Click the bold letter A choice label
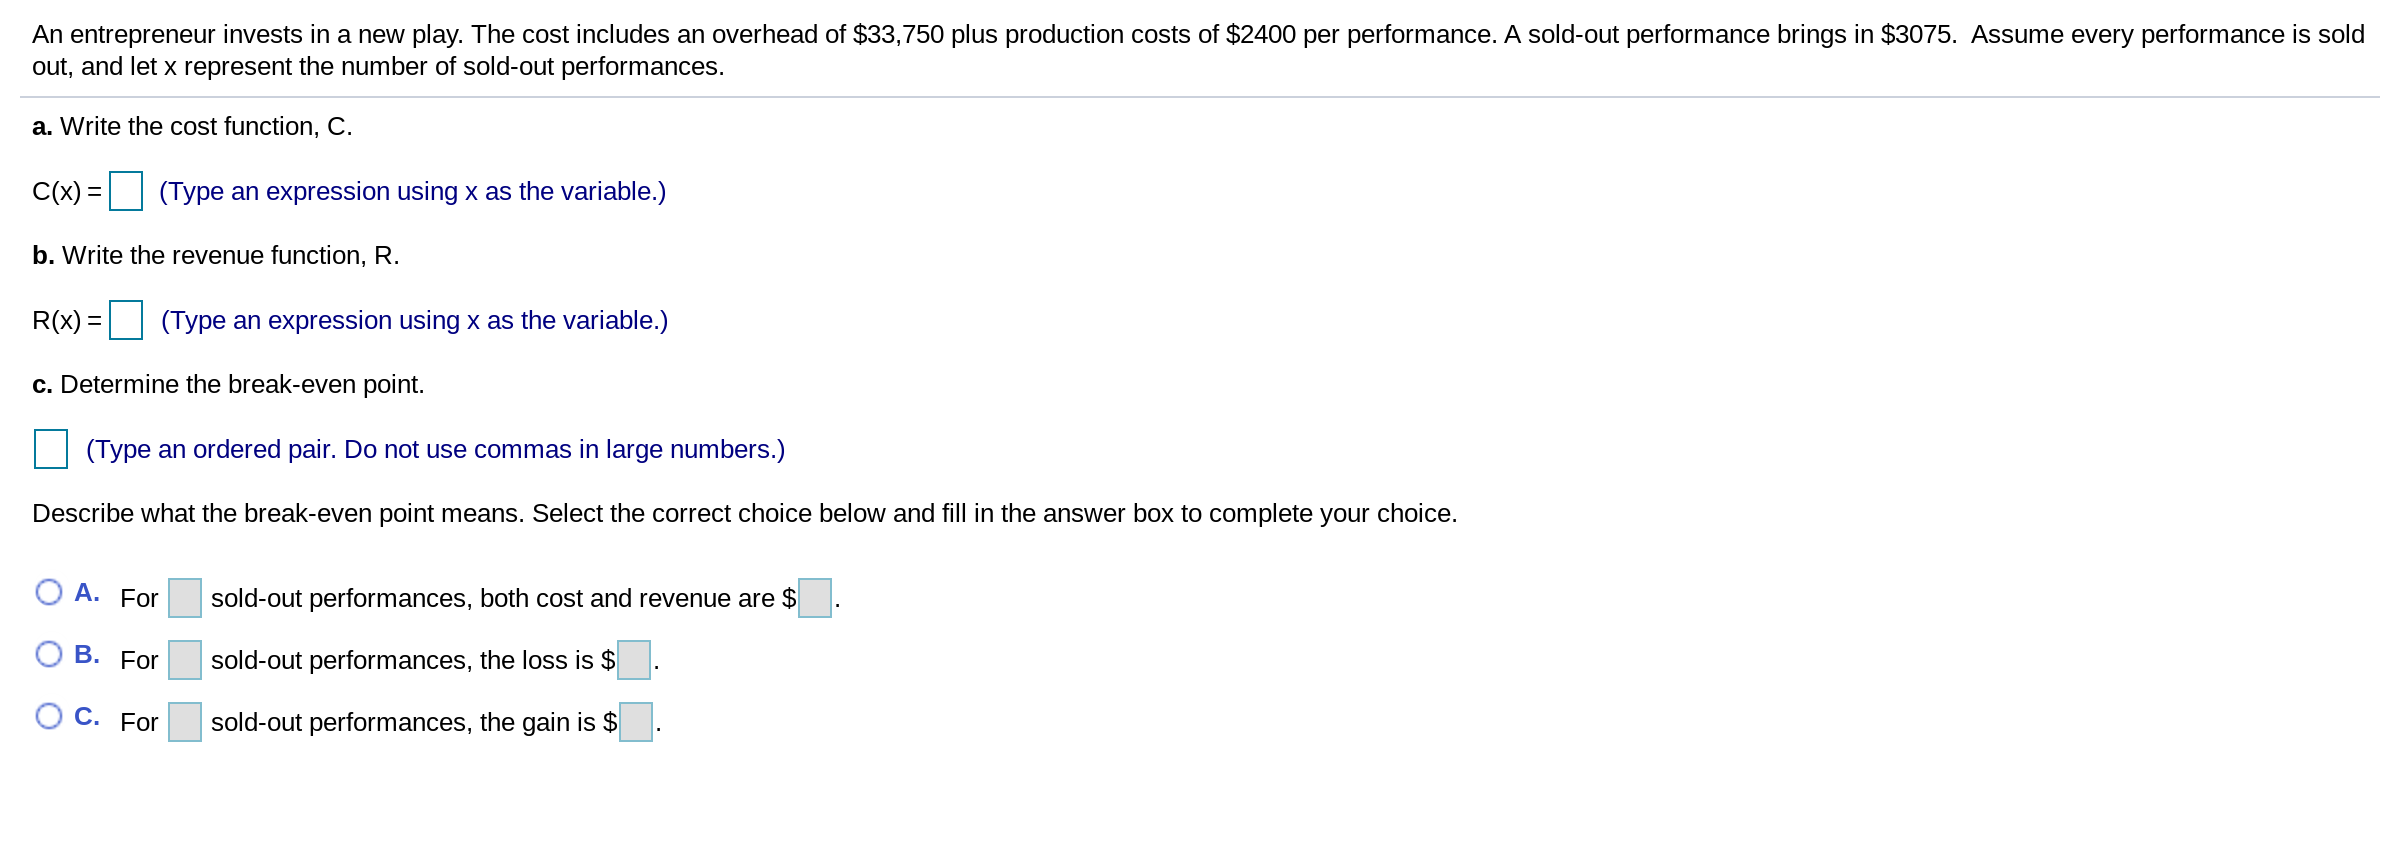The image size is (2400, 845). click(x=87, y=592)
